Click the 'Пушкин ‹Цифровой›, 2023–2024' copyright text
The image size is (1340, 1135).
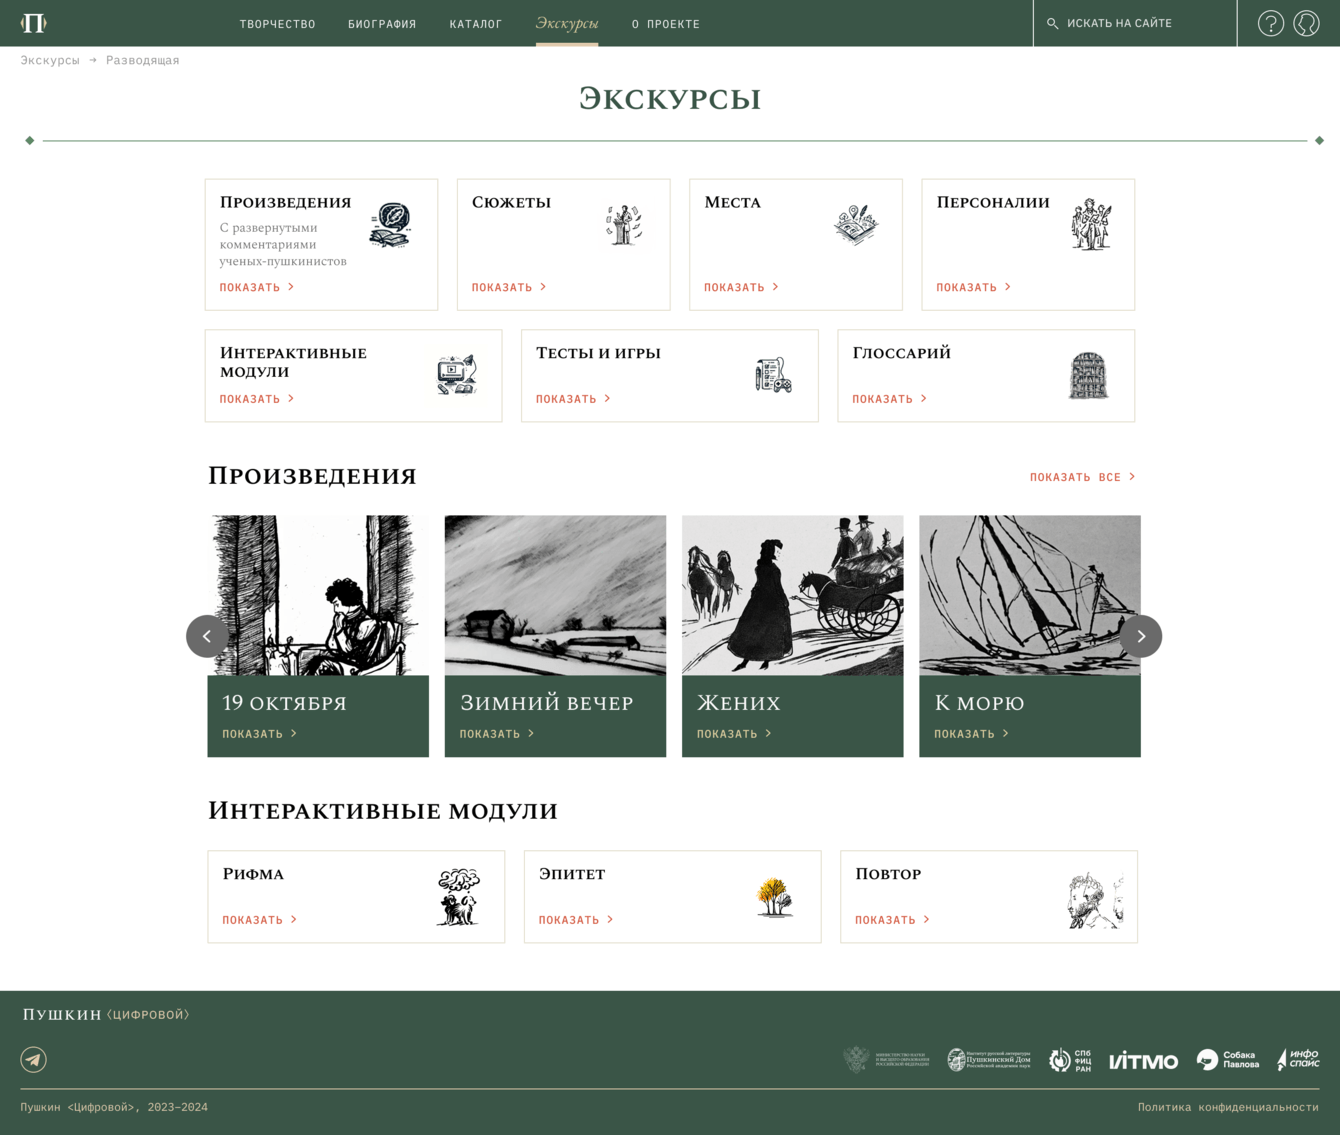click(x=114, y=1107)
